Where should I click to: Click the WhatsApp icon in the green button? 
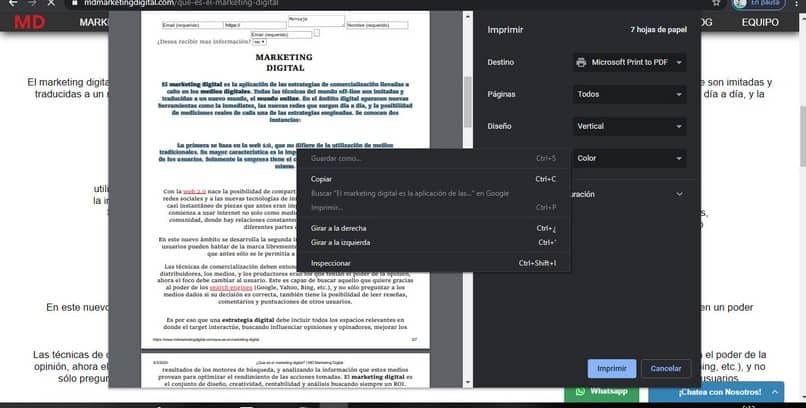(580, 392)
